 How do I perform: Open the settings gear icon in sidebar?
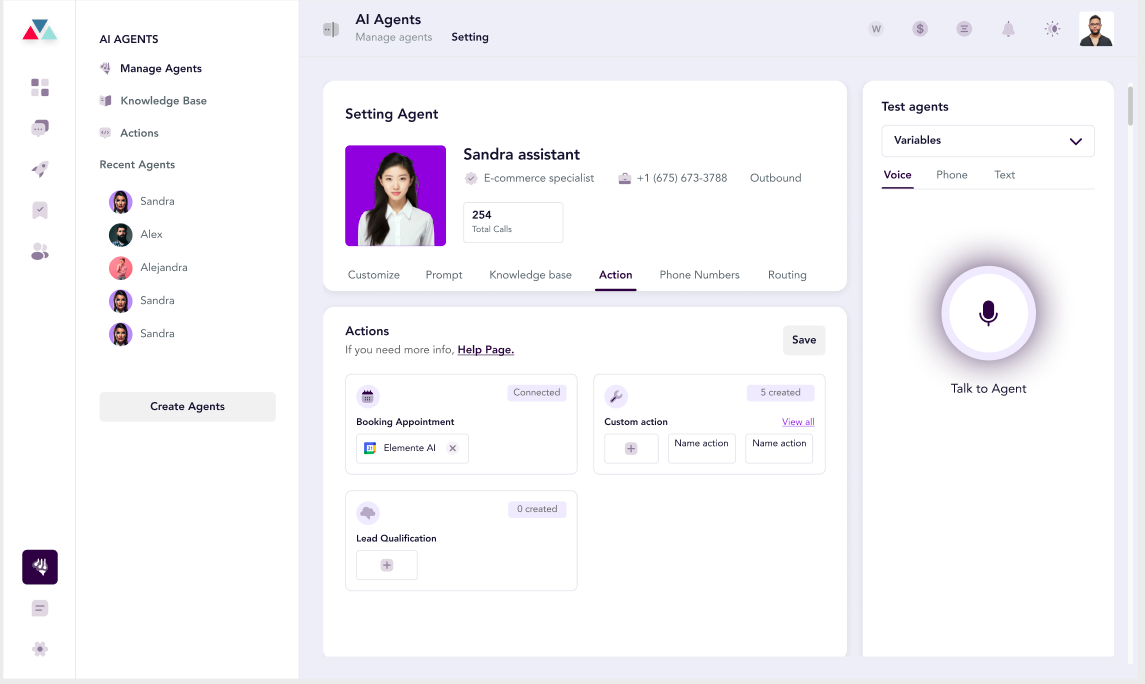39,649
